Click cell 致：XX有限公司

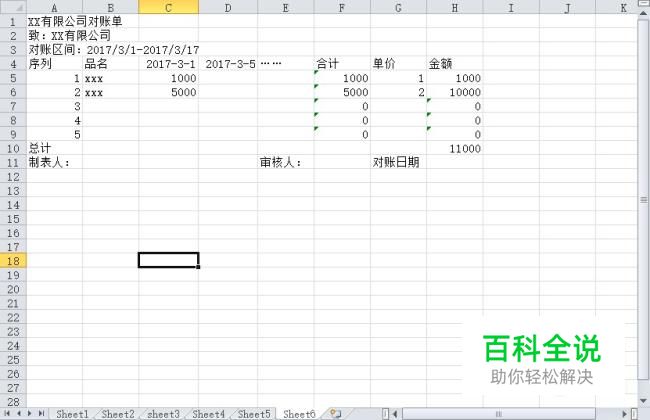(x=70, y=35)
